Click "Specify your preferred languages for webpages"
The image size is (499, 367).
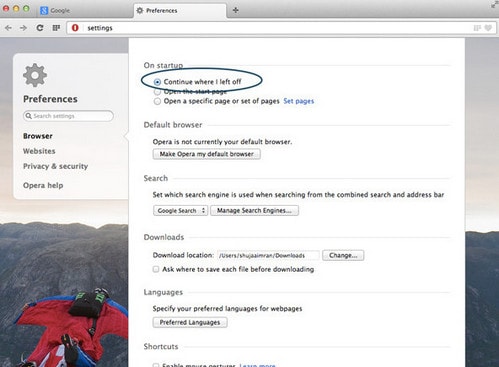[x=227, y=309]
